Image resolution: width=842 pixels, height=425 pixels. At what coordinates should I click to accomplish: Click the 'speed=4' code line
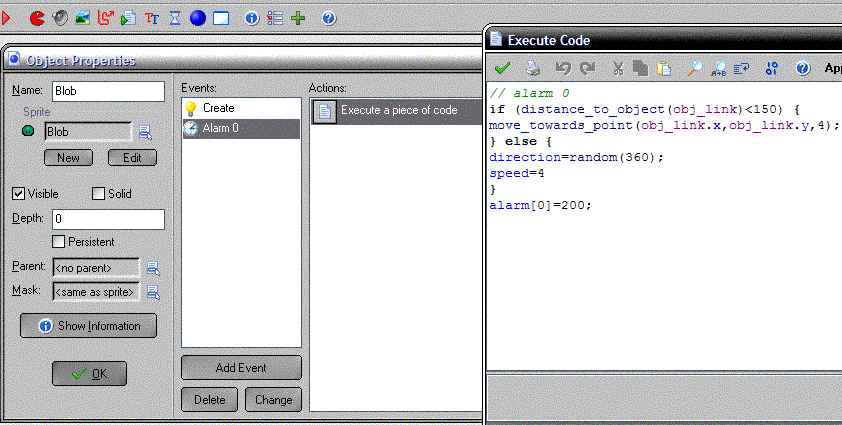point(517,174)
